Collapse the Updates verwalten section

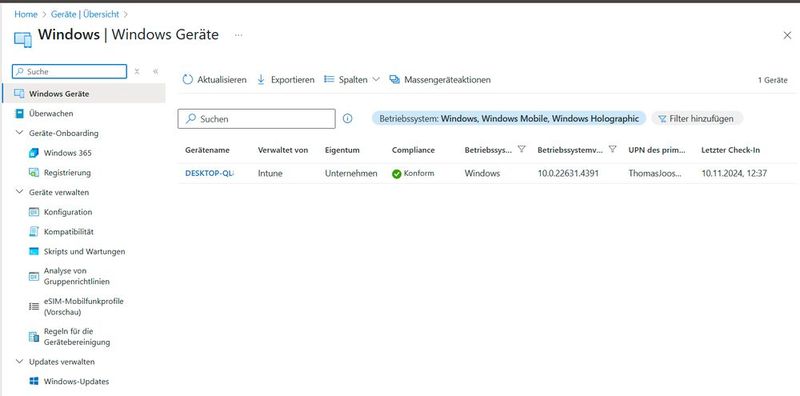coord(19,361)
